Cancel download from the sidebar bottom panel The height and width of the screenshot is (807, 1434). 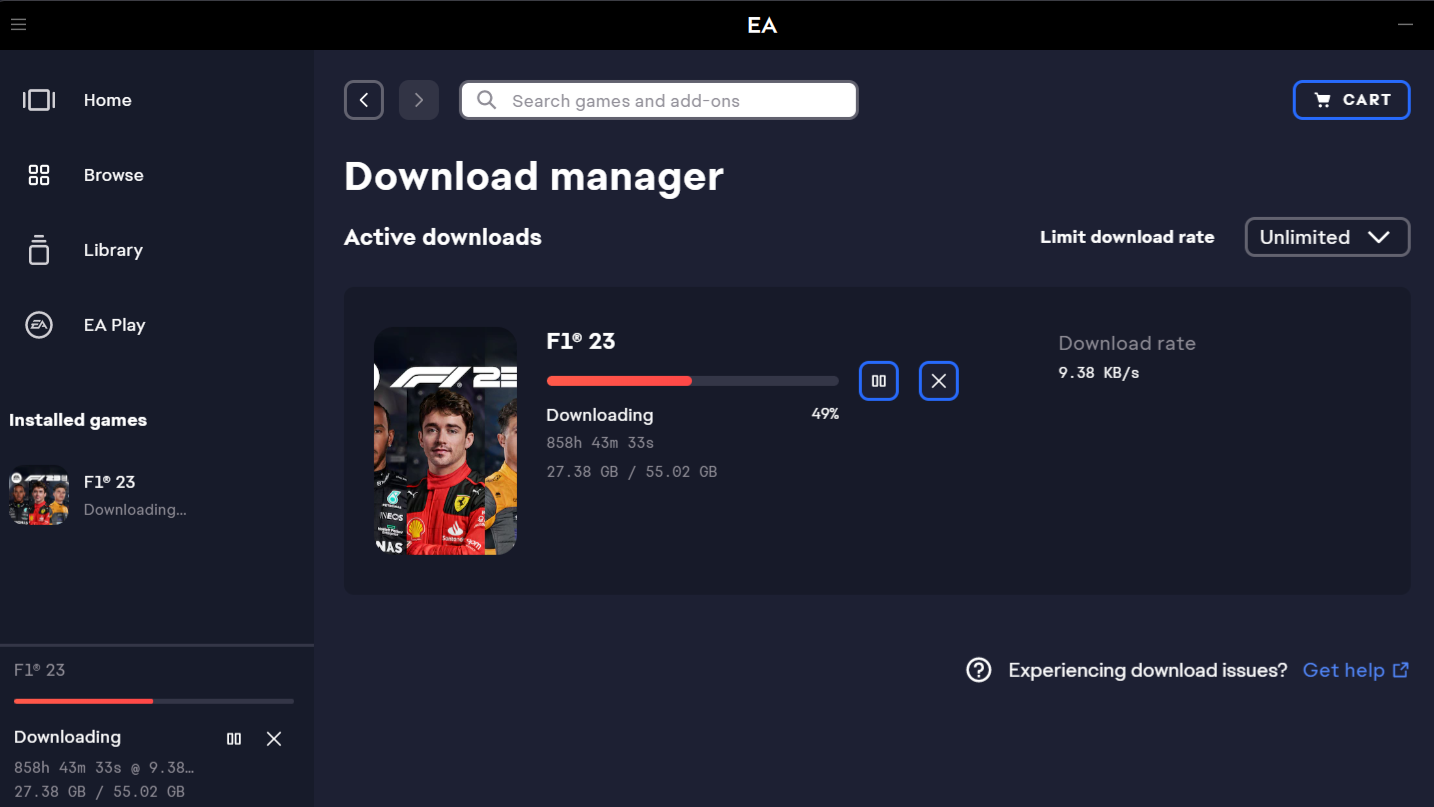point(274,739)
